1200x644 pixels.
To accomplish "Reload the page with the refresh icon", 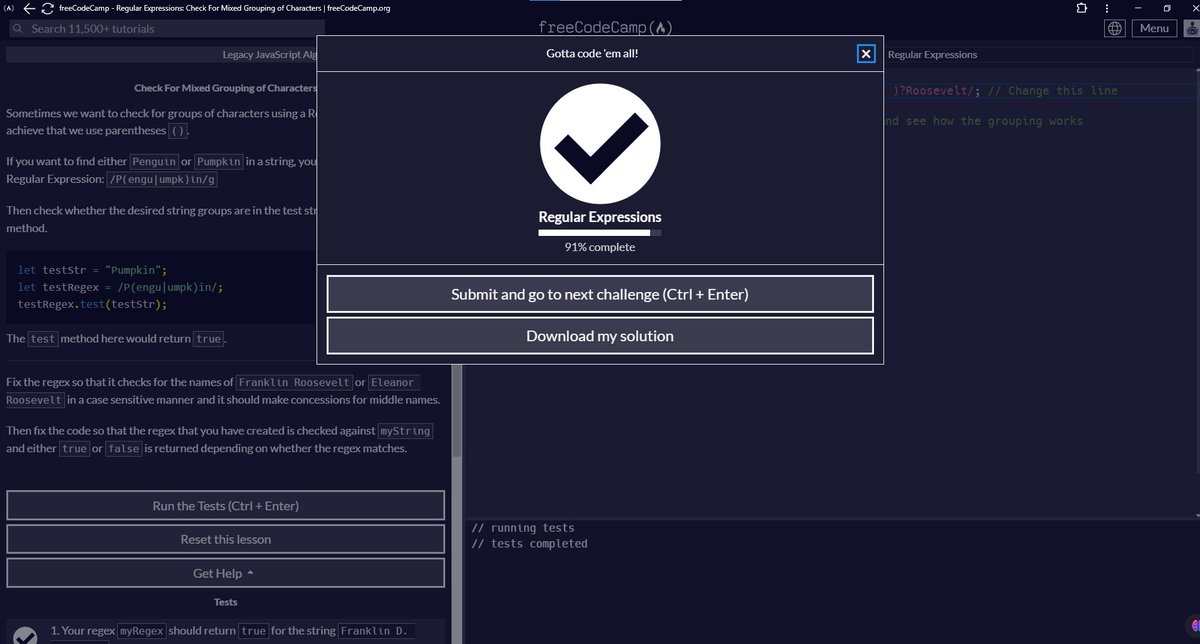I will click(48, 7).
